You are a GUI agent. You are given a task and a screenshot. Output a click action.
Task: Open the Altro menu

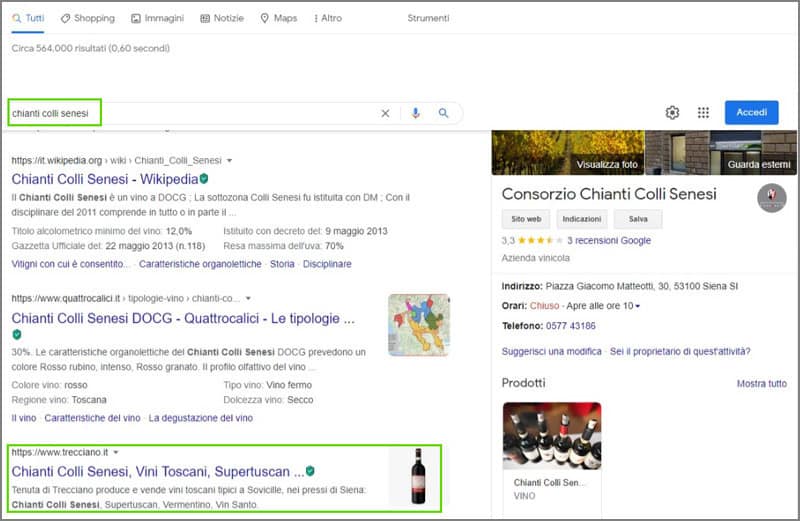click(x=328, y=18)
